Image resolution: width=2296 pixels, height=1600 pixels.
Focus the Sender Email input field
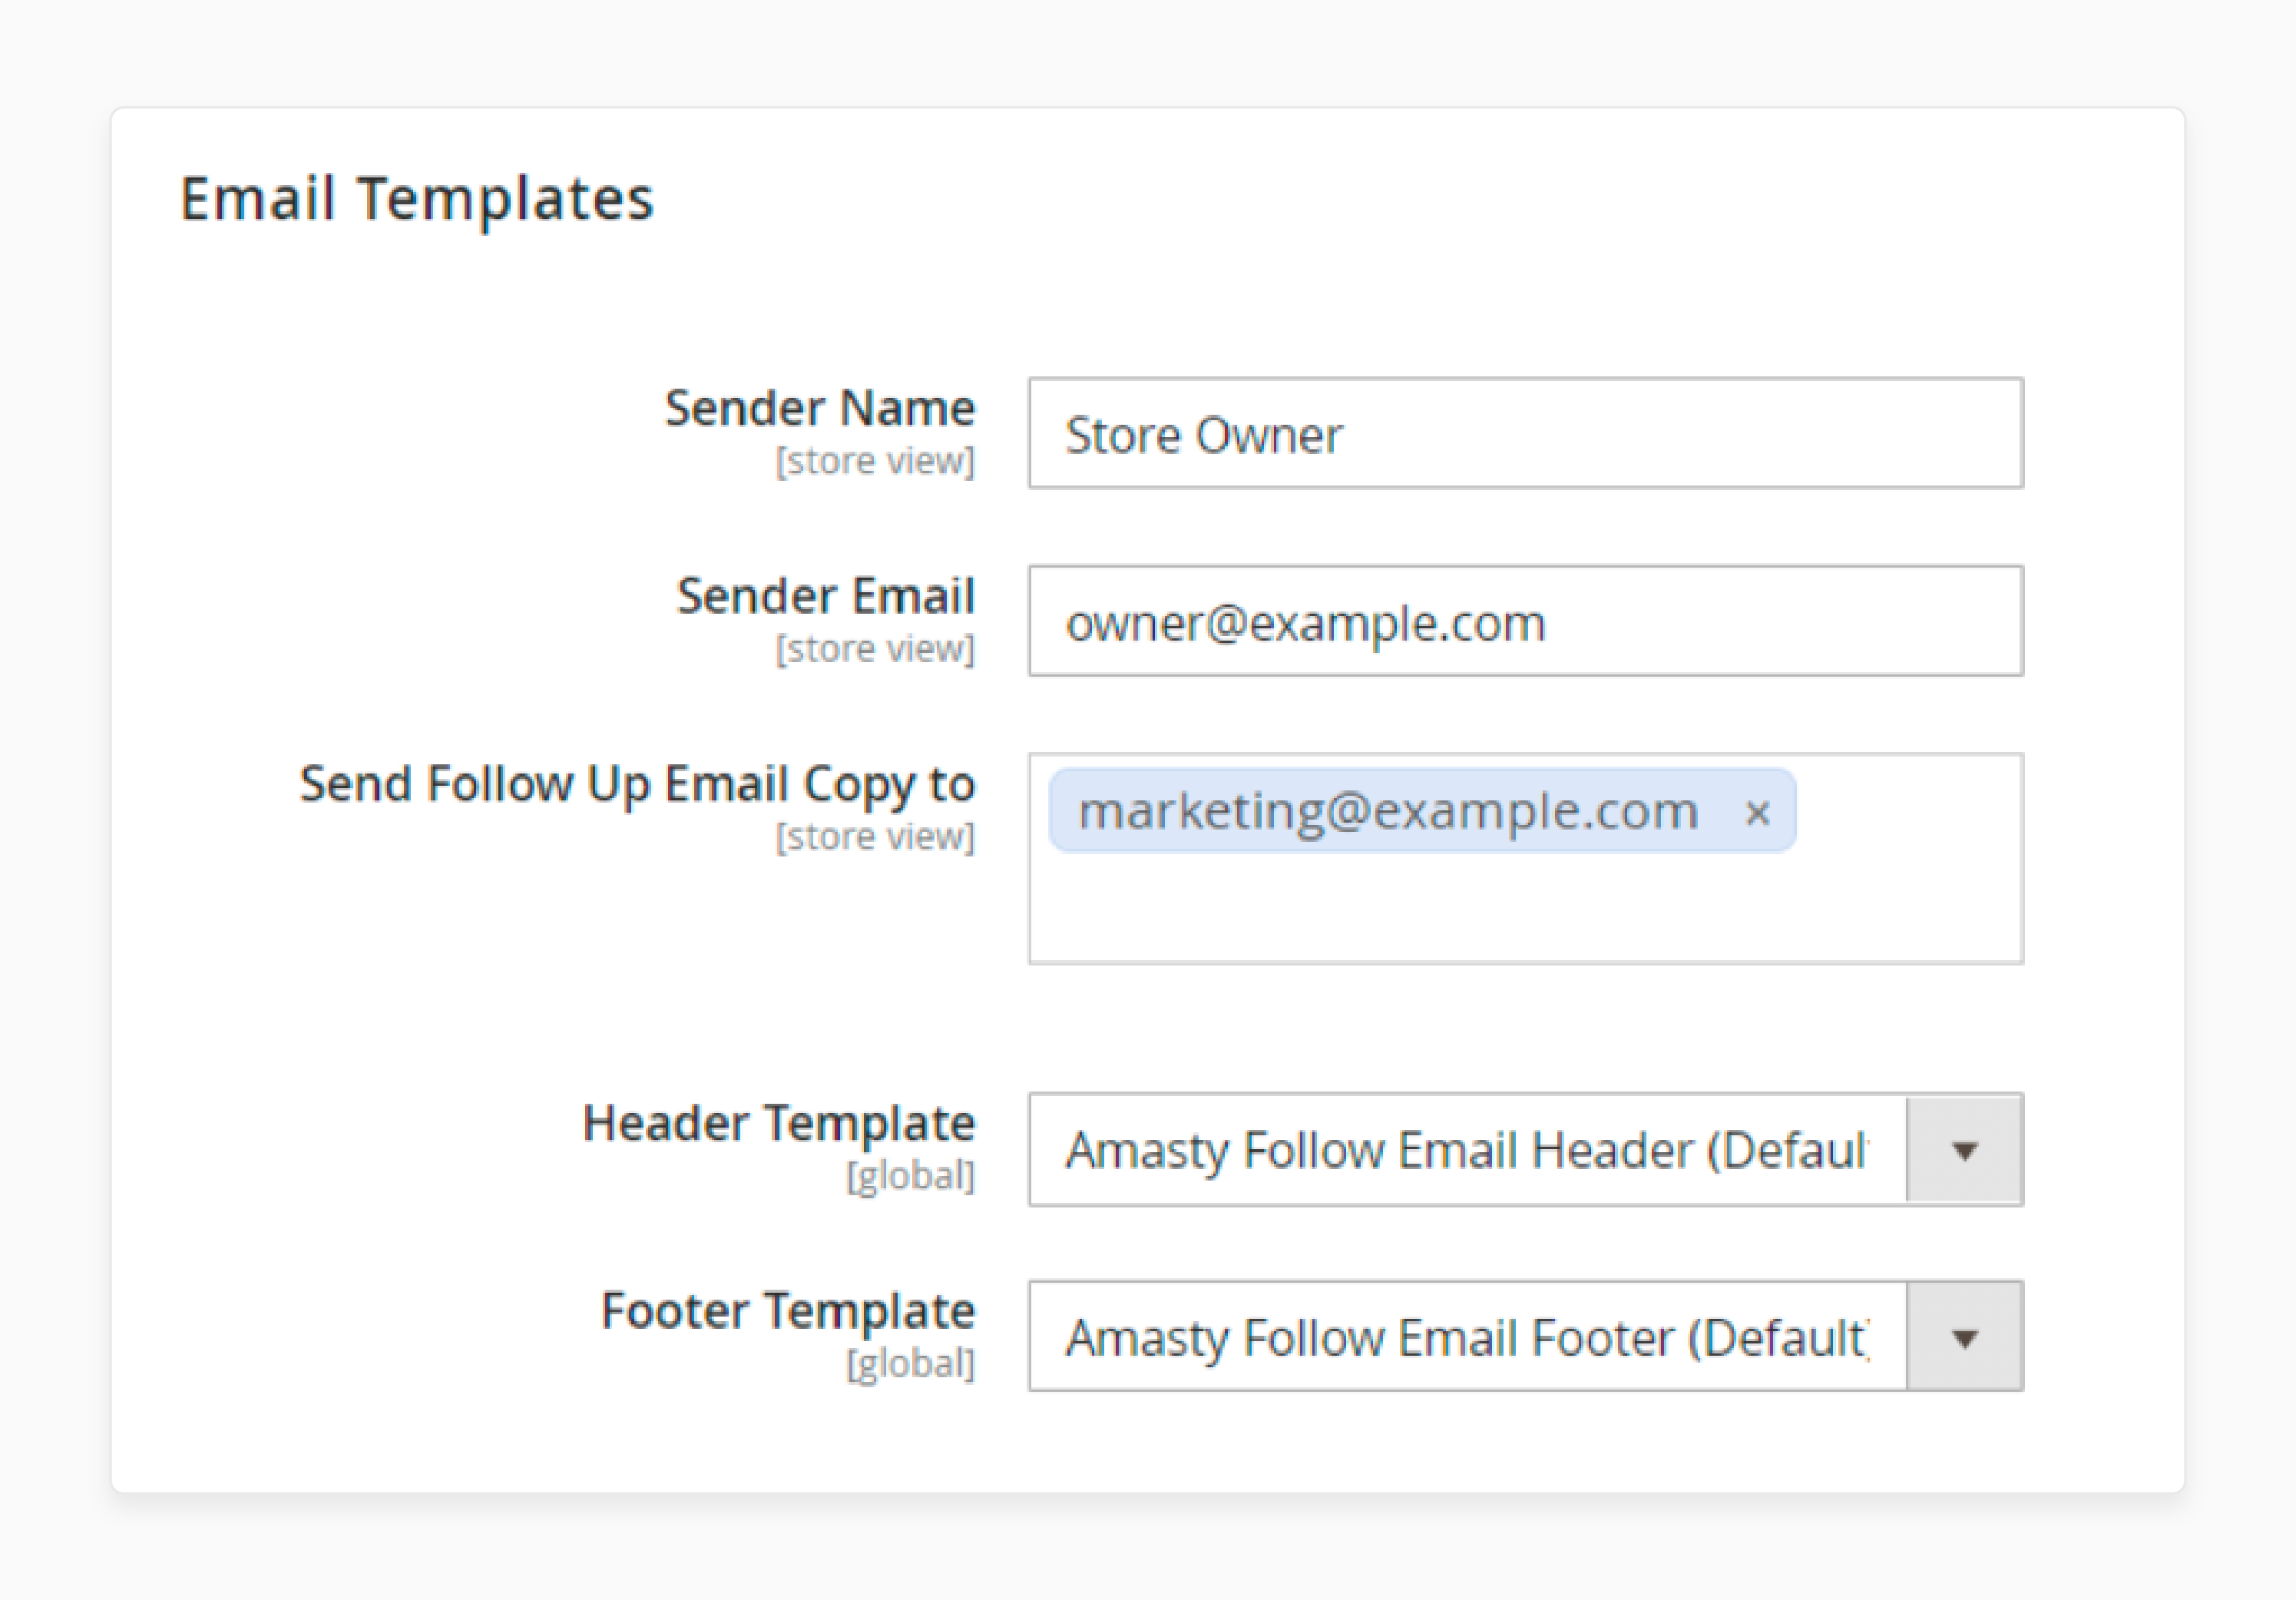tap(1526, 621)
